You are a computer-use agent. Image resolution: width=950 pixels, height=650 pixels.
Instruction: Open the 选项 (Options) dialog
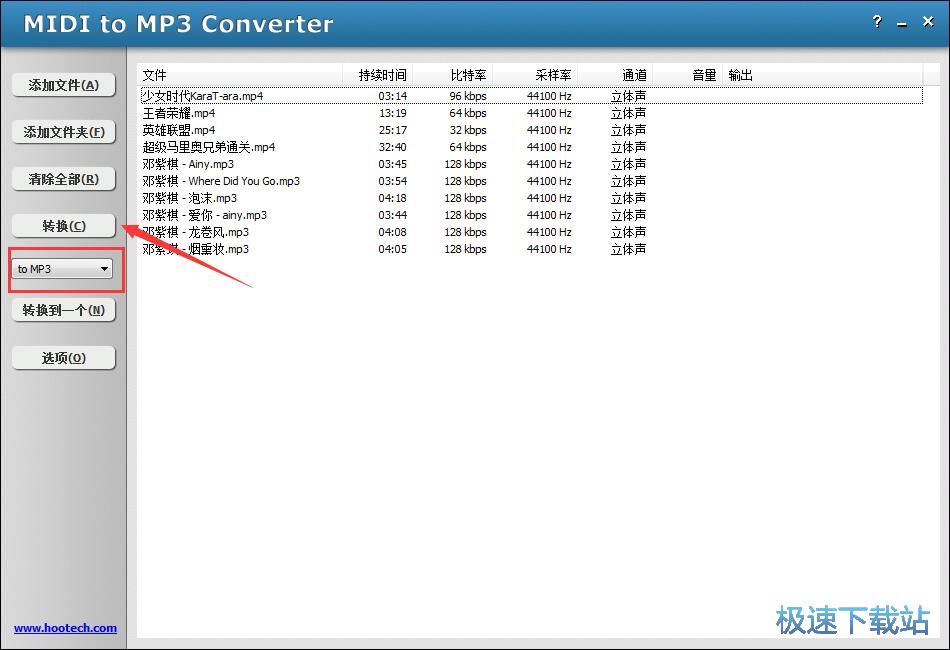coord(63,357)
